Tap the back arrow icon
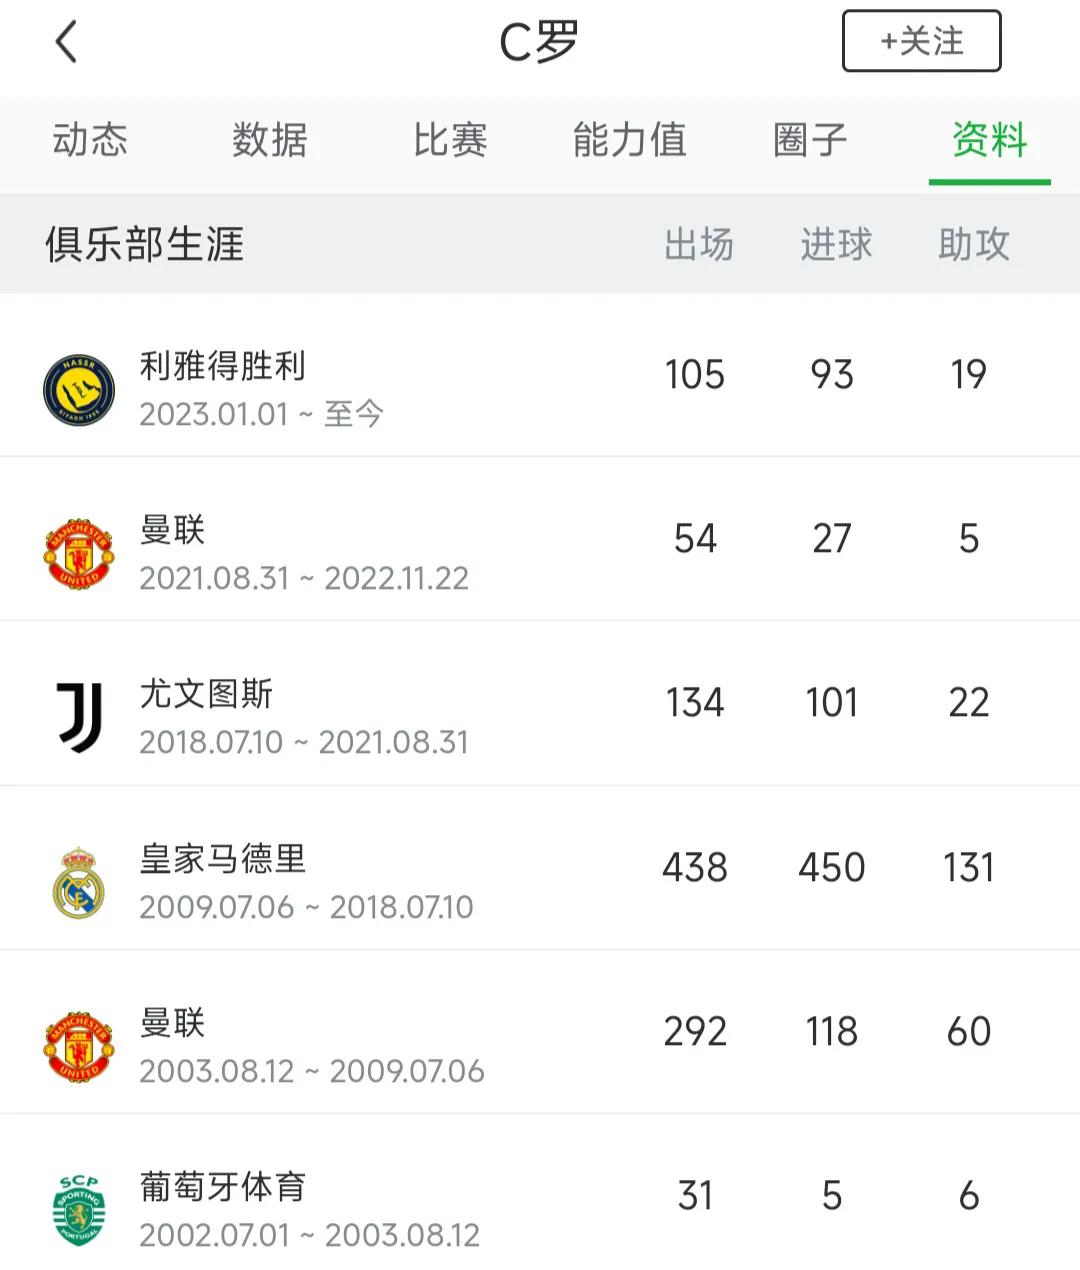Screen dimensions: 1080x1270 [x=66, y=42]
